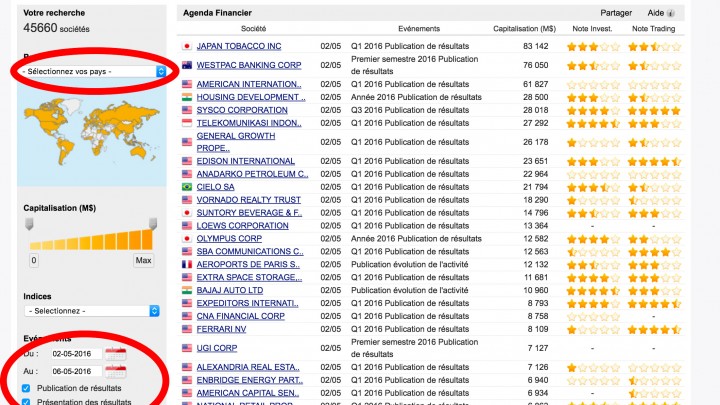Viewport: 720px width, 405px height.
Task: Grab the right capitalisation slider handle
Action: pos(153,224)
